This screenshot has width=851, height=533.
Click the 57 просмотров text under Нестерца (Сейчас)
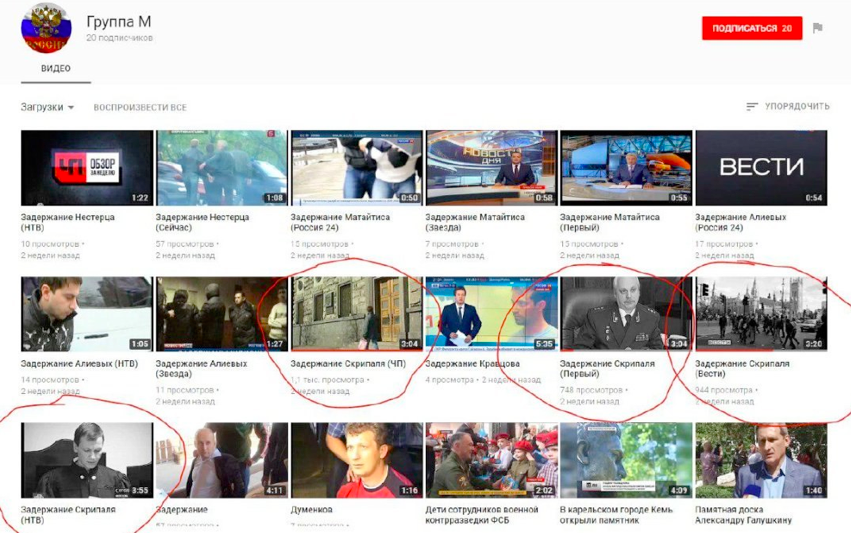185,244
